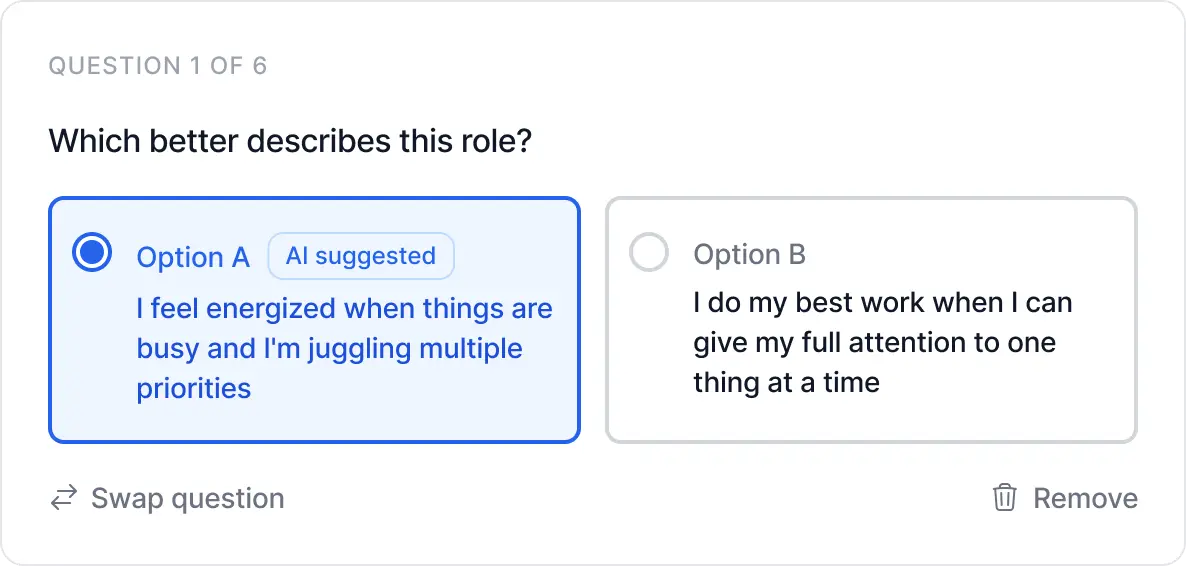Click the line "busy and I'm juggling multiple"
Screen dimensions: 1186x566
coord(329,348)
